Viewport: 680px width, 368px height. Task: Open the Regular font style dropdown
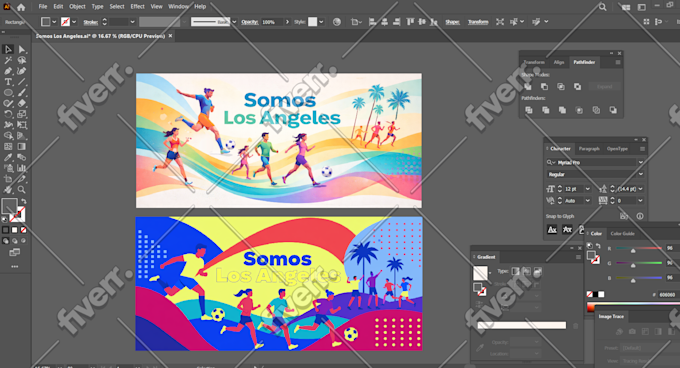coord(641,174)
